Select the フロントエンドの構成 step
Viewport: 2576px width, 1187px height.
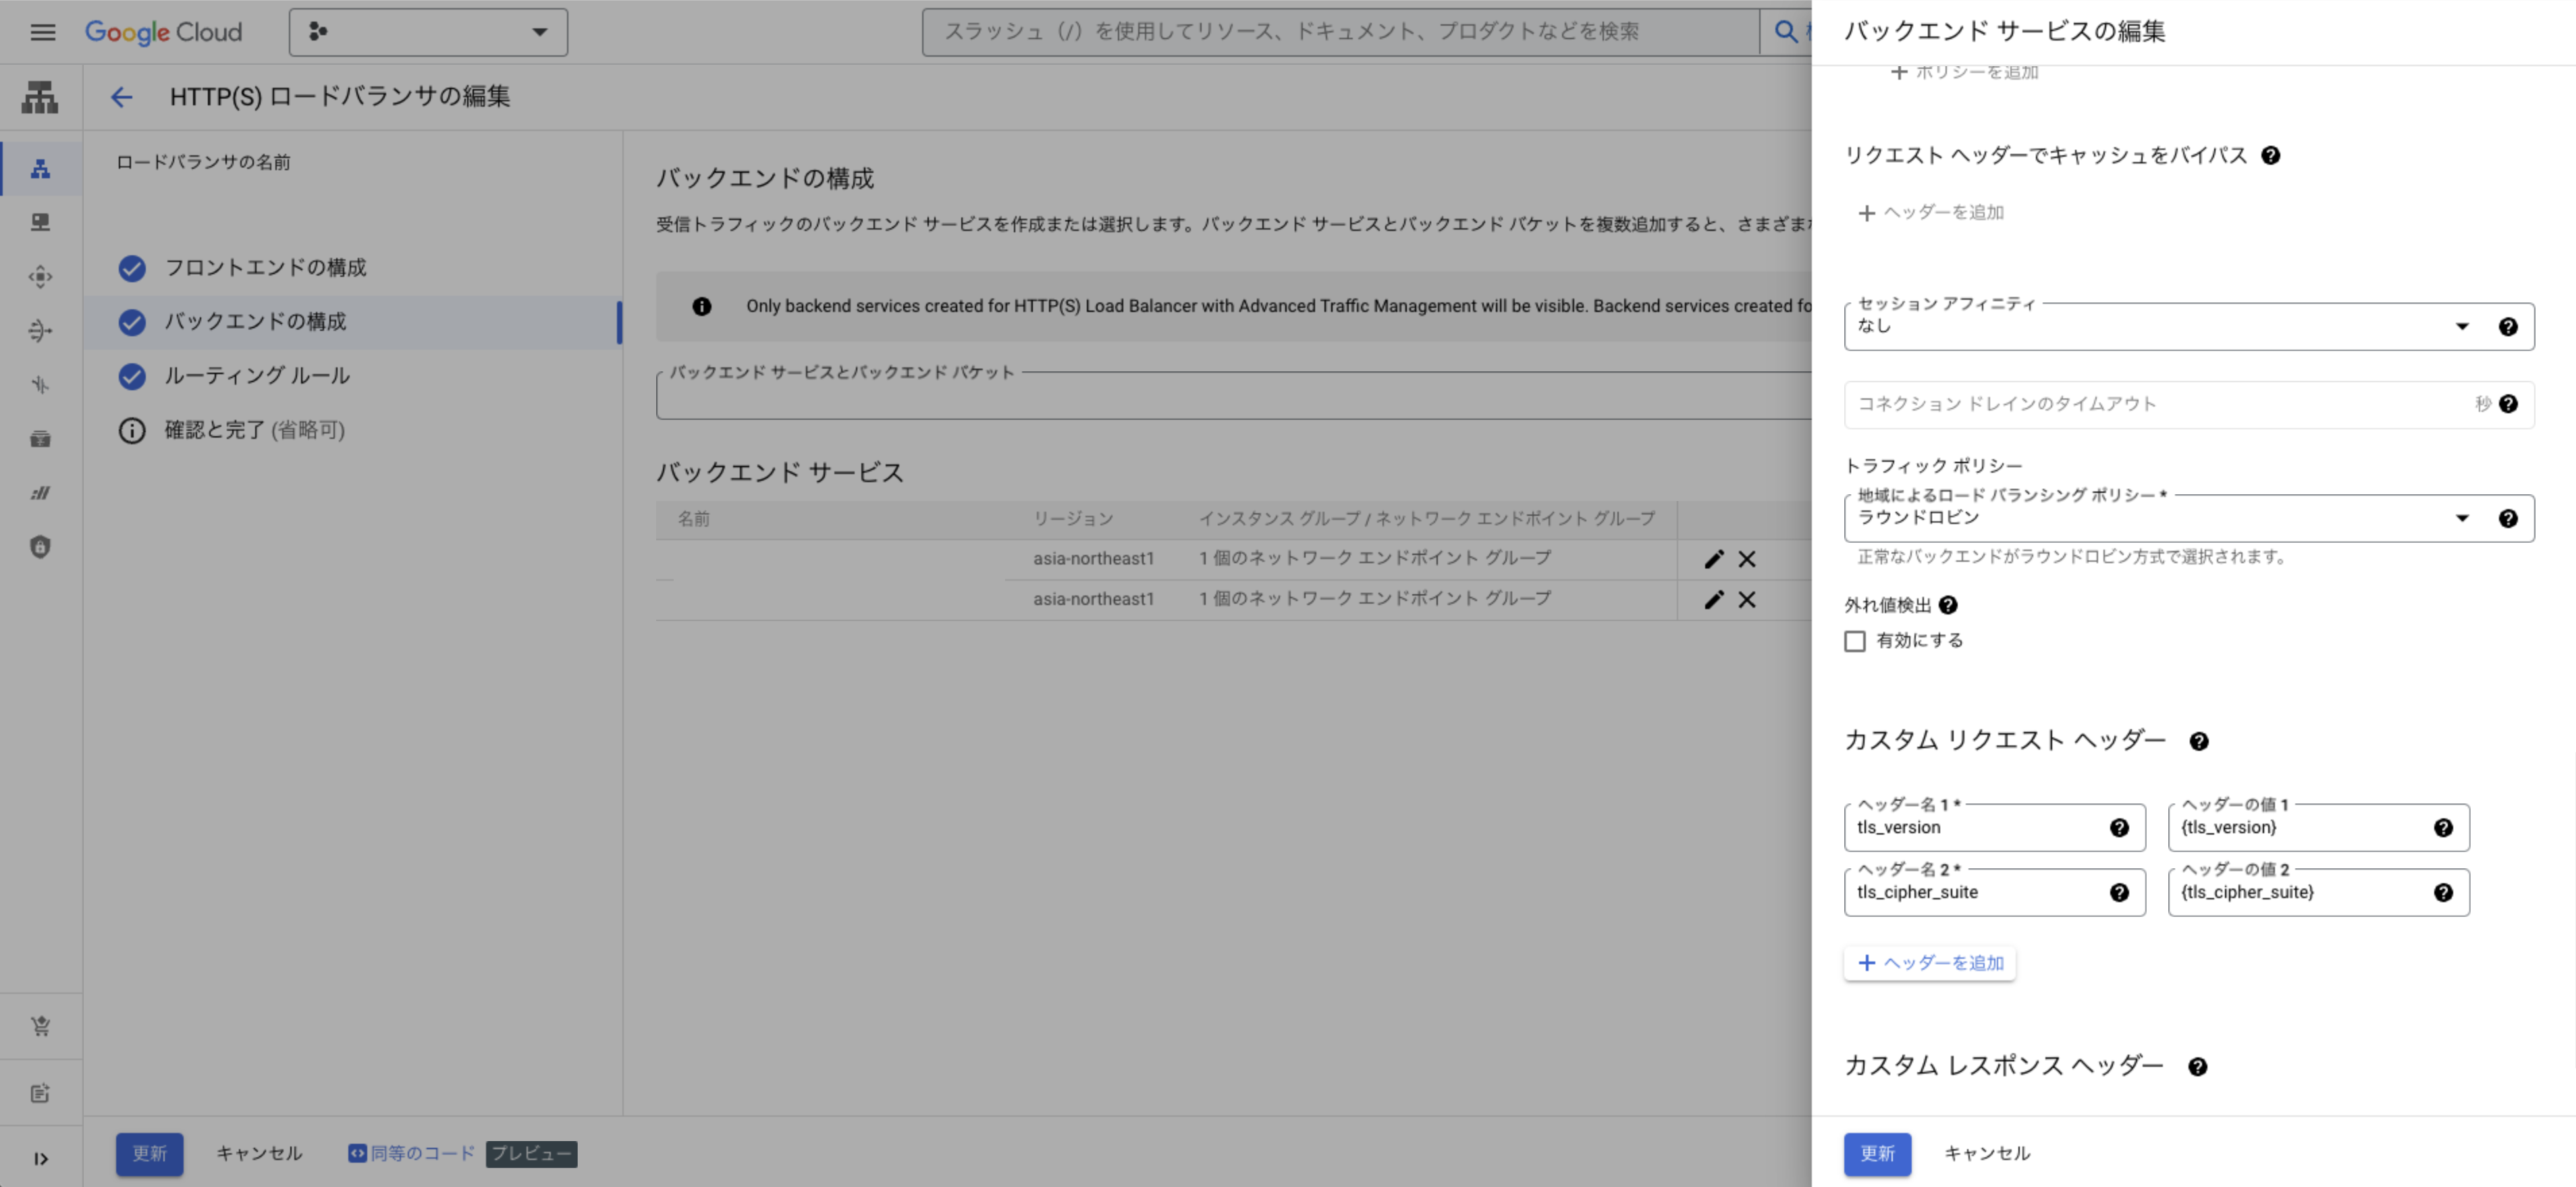pyautogui.click(x=265, y=268)
